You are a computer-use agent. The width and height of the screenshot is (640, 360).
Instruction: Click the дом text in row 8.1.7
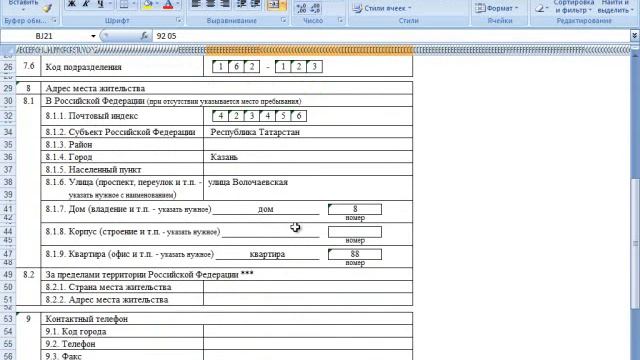pyautogui.click(x=266, y=209)
